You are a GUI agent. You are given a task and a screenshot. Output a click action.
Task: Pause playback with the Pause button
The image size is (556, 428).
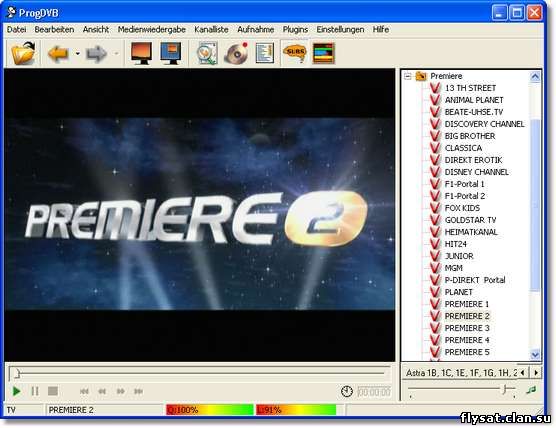35,391
